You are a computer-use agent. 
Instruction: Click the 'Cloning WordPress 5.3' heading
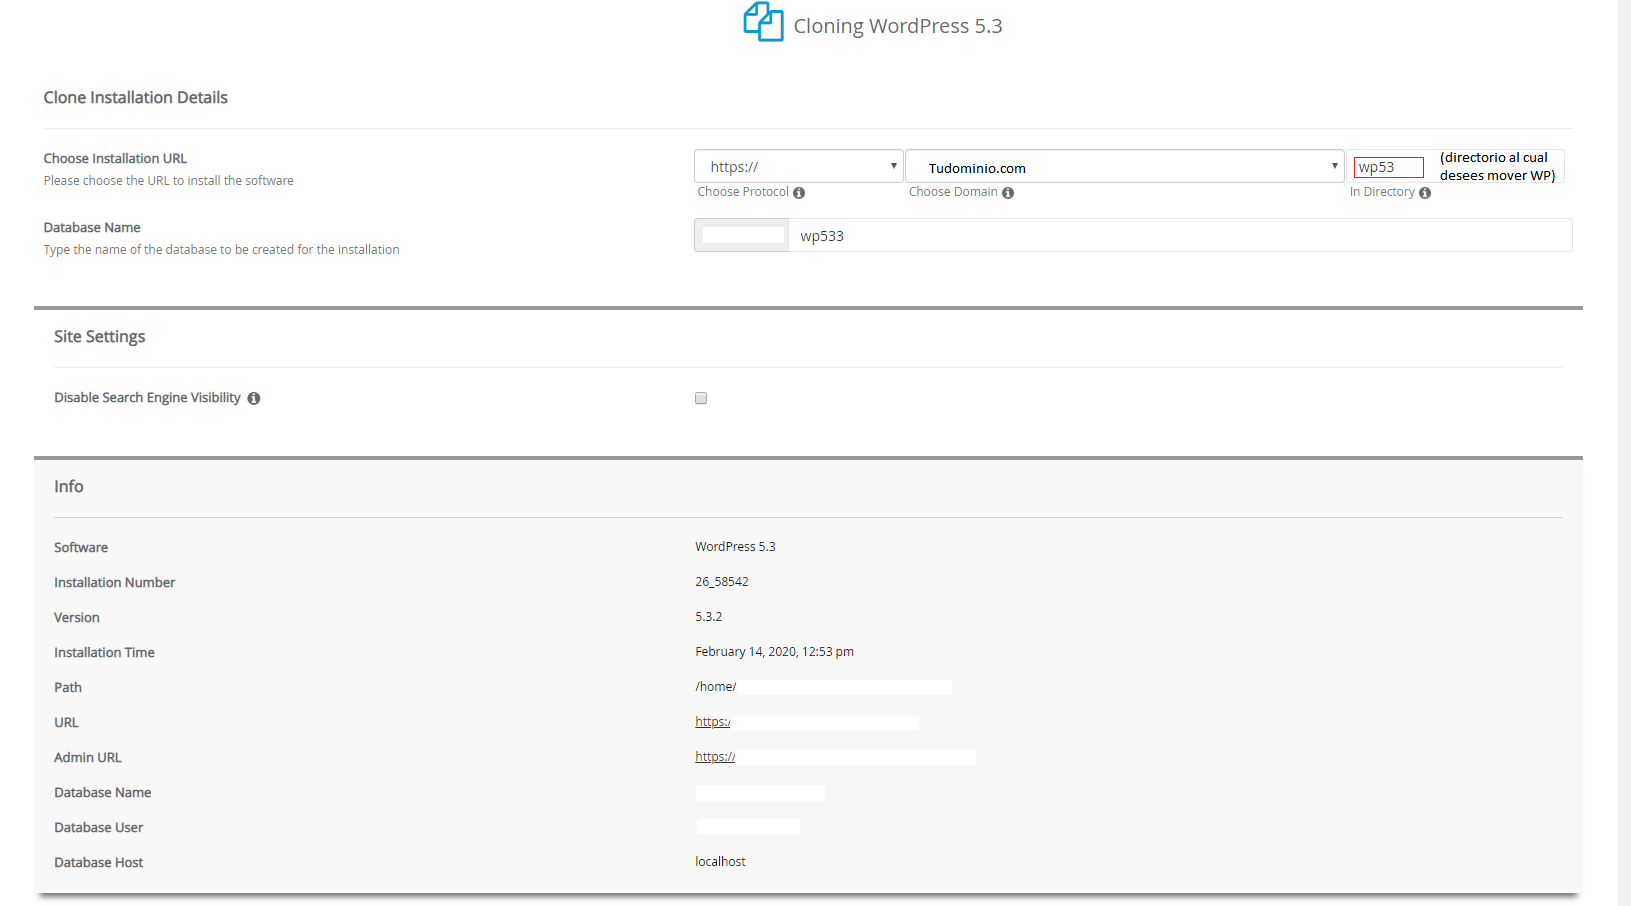(x=897, y=26)
